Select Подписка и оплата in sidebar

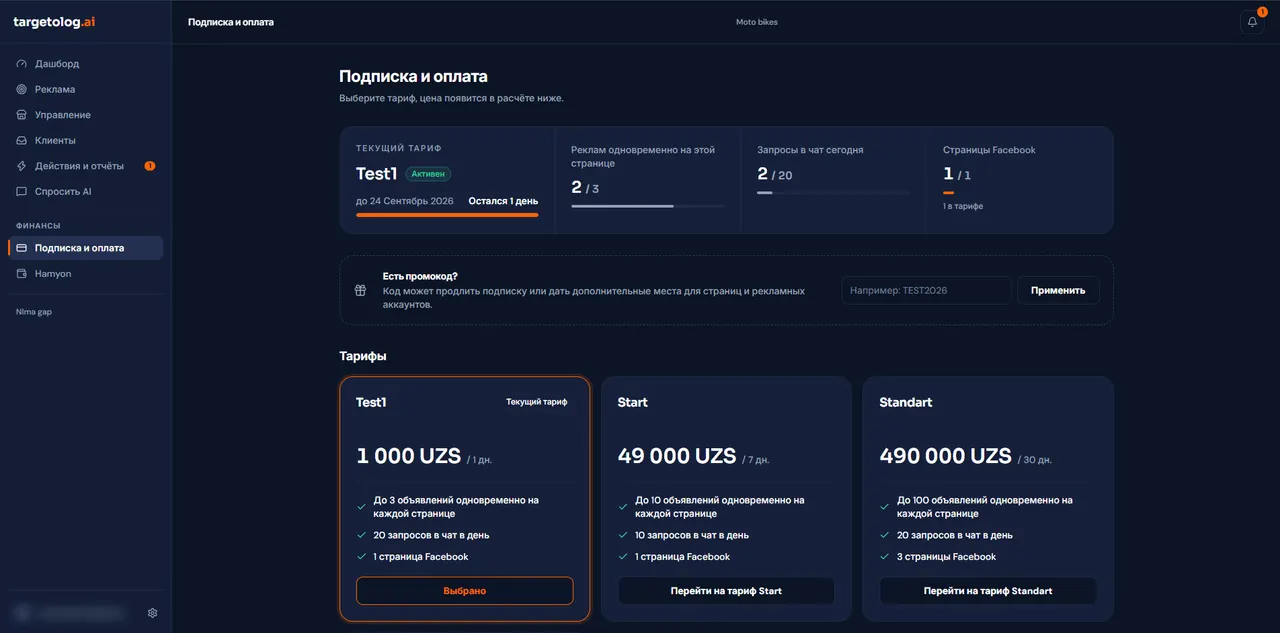[x=85, y=248]
